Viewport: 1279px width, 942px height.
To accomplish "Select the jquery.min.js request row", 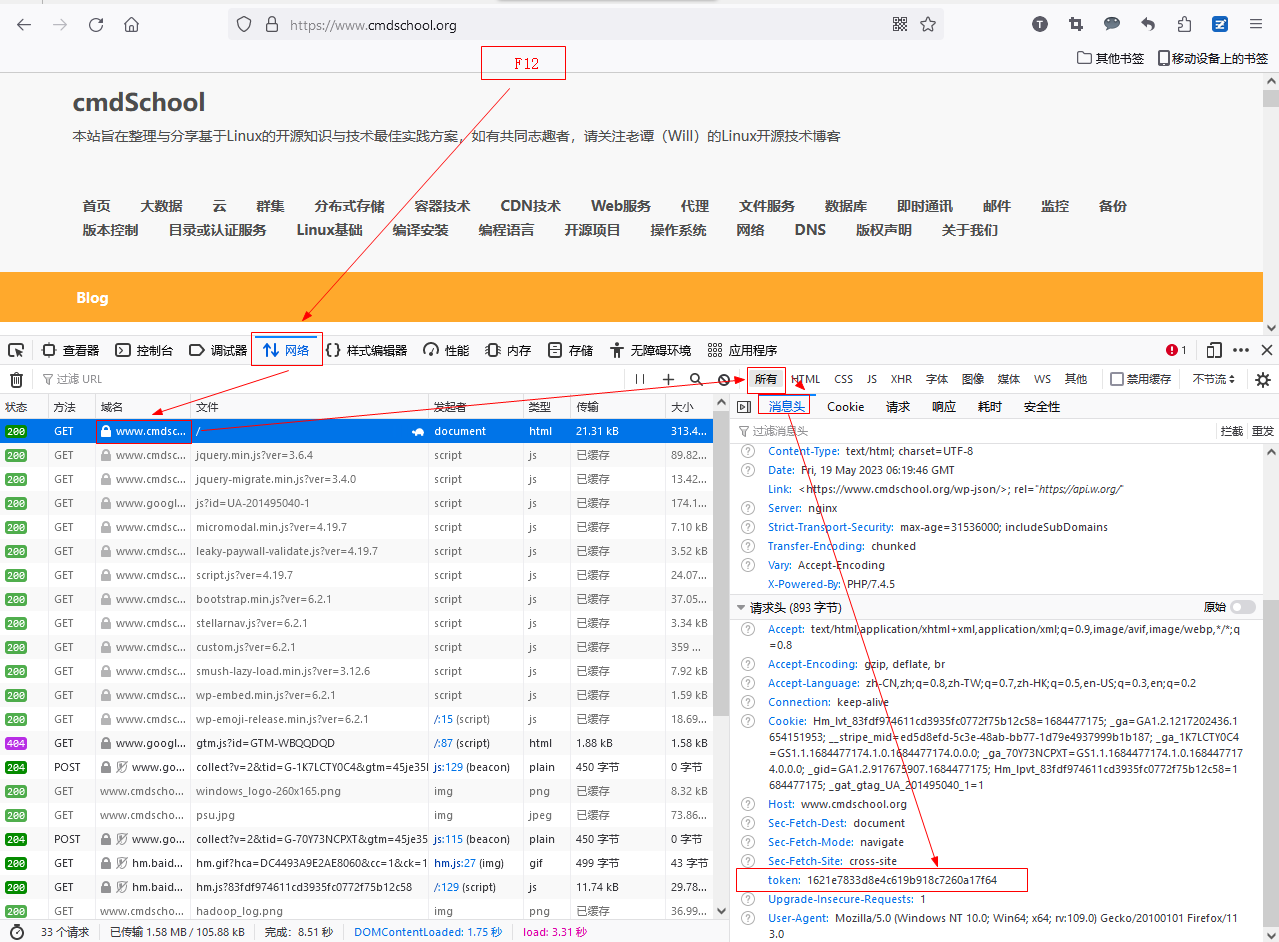I will point(254,455).
